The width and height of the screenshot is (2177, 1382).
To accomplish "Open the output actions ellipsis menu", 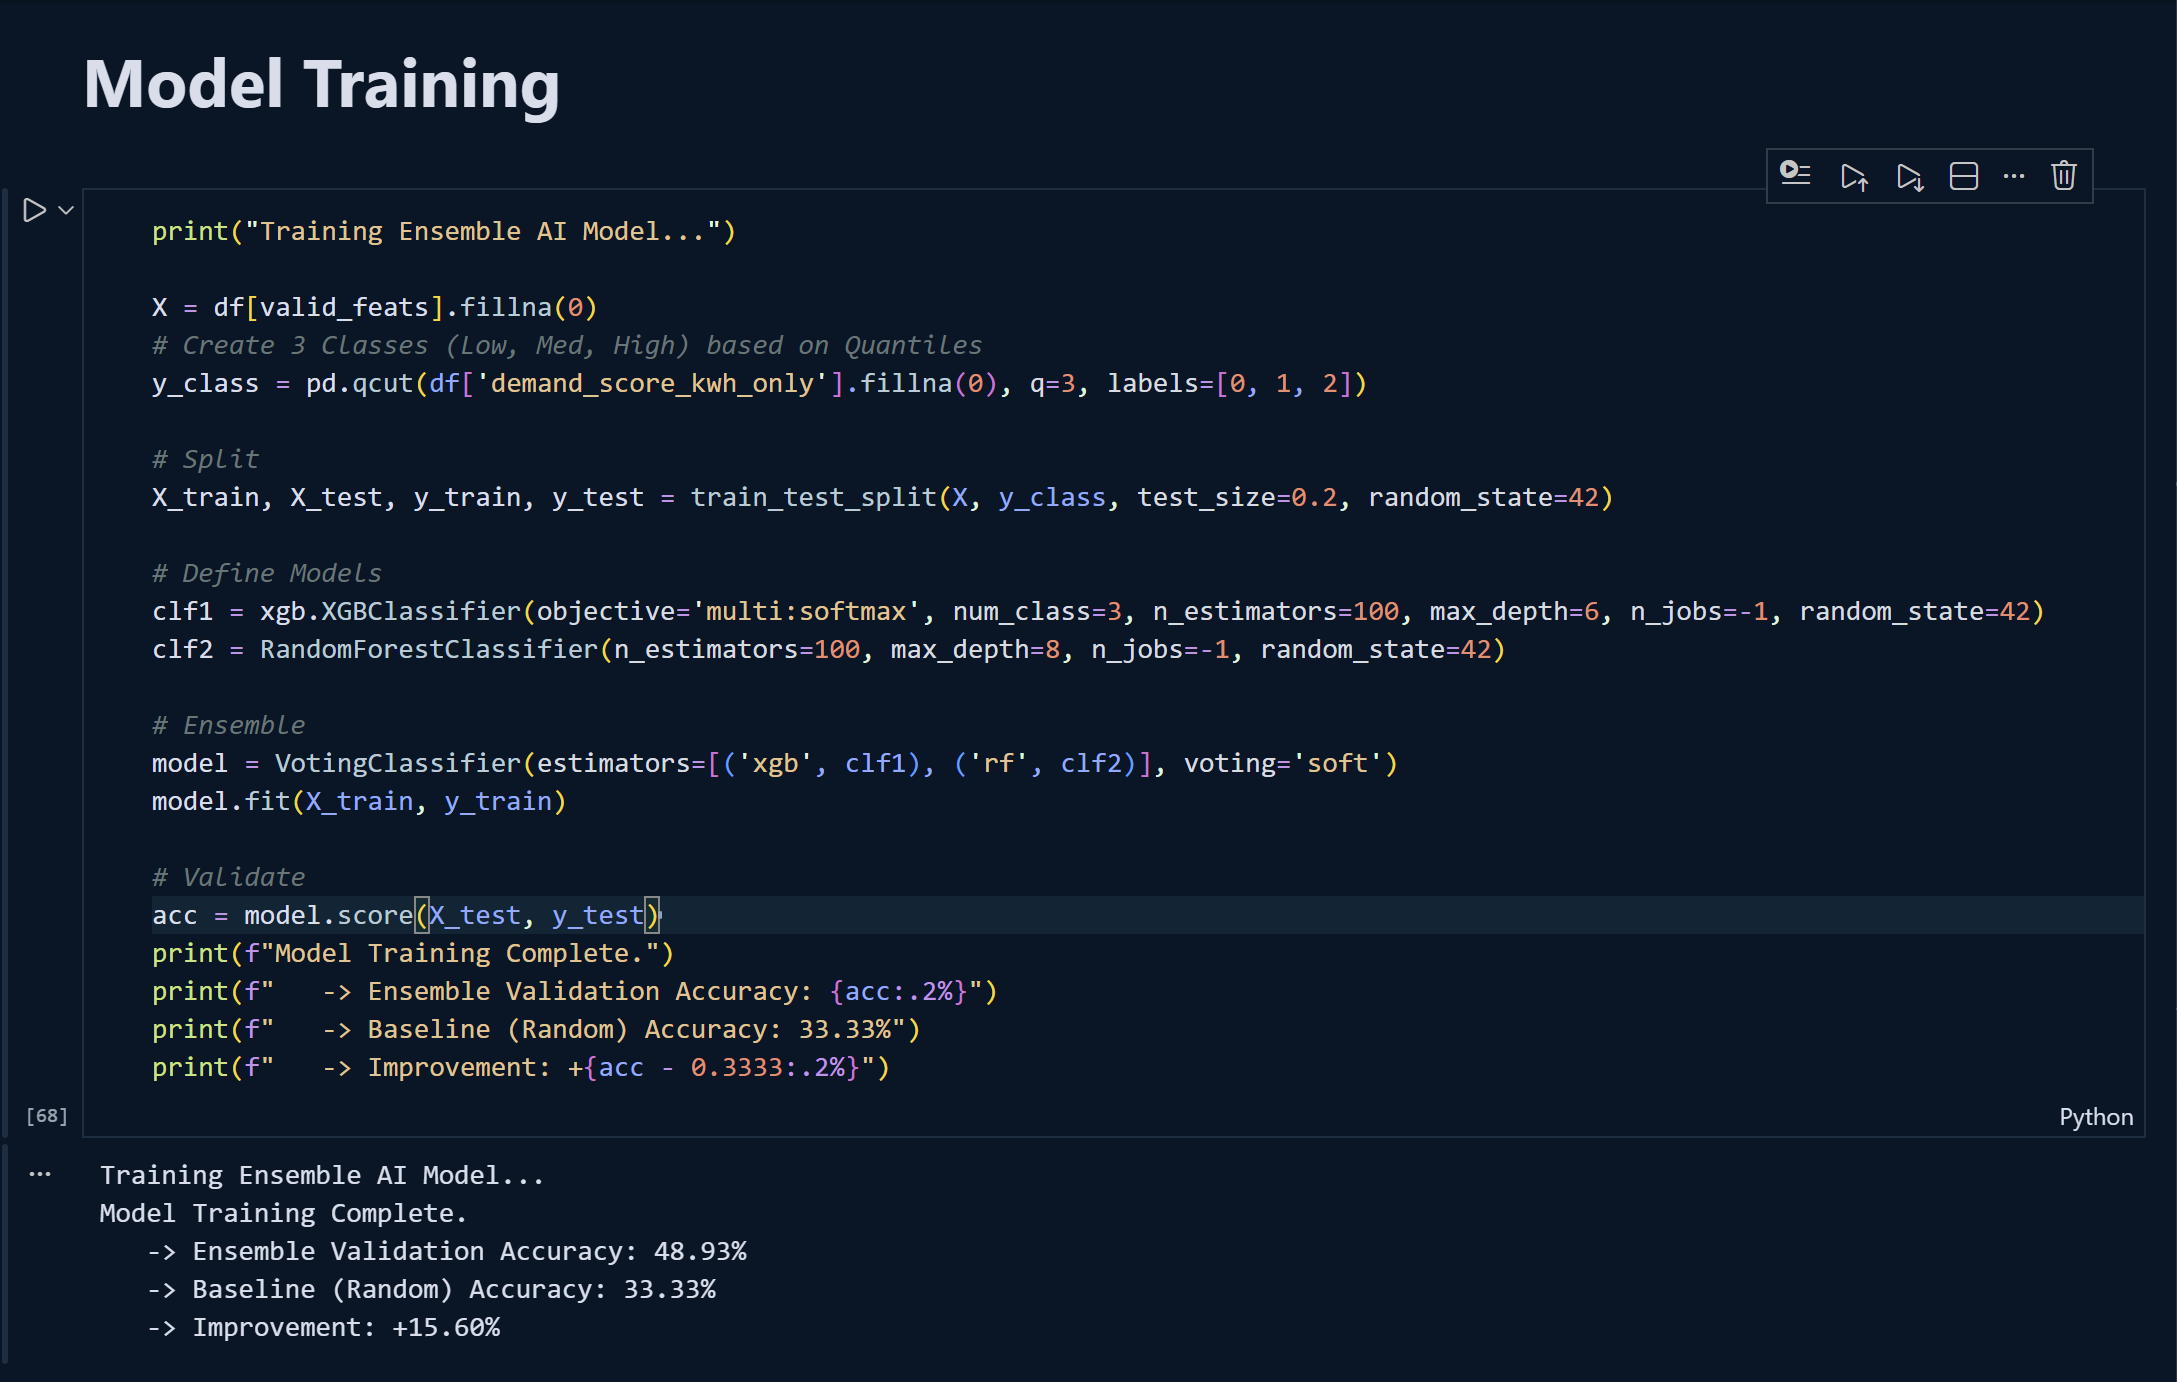I will tap(40, 1174).
